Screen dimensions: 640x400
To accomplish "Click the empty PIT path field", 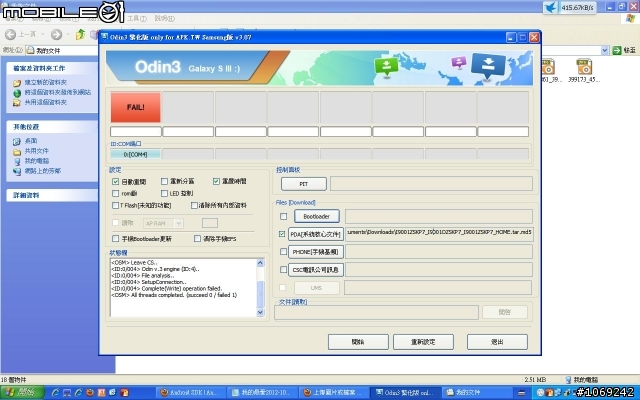I will pos(431,184).
